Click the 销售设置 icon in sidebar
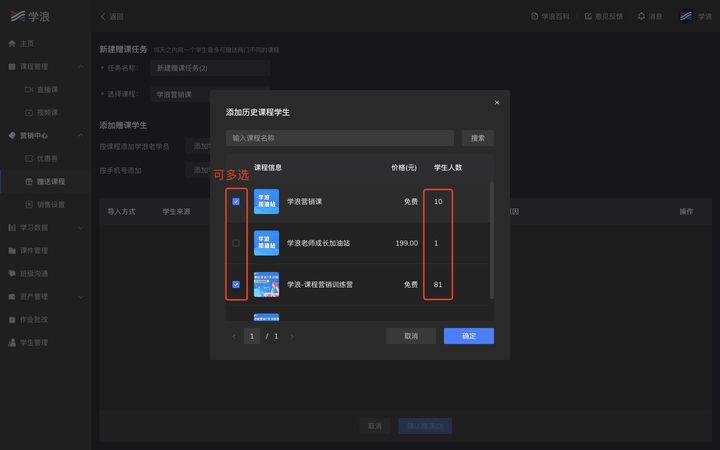Image resolution: width=720 pixels, height=450 pixels. coord(29,204)
